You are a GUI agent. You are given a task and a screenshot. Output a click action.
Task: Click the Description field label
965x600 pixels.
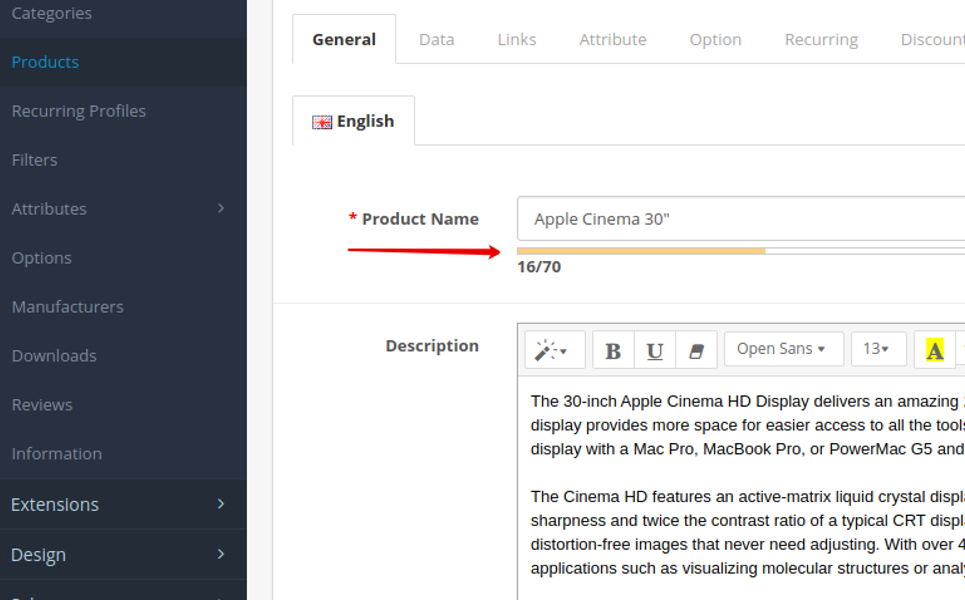point(432,346)
